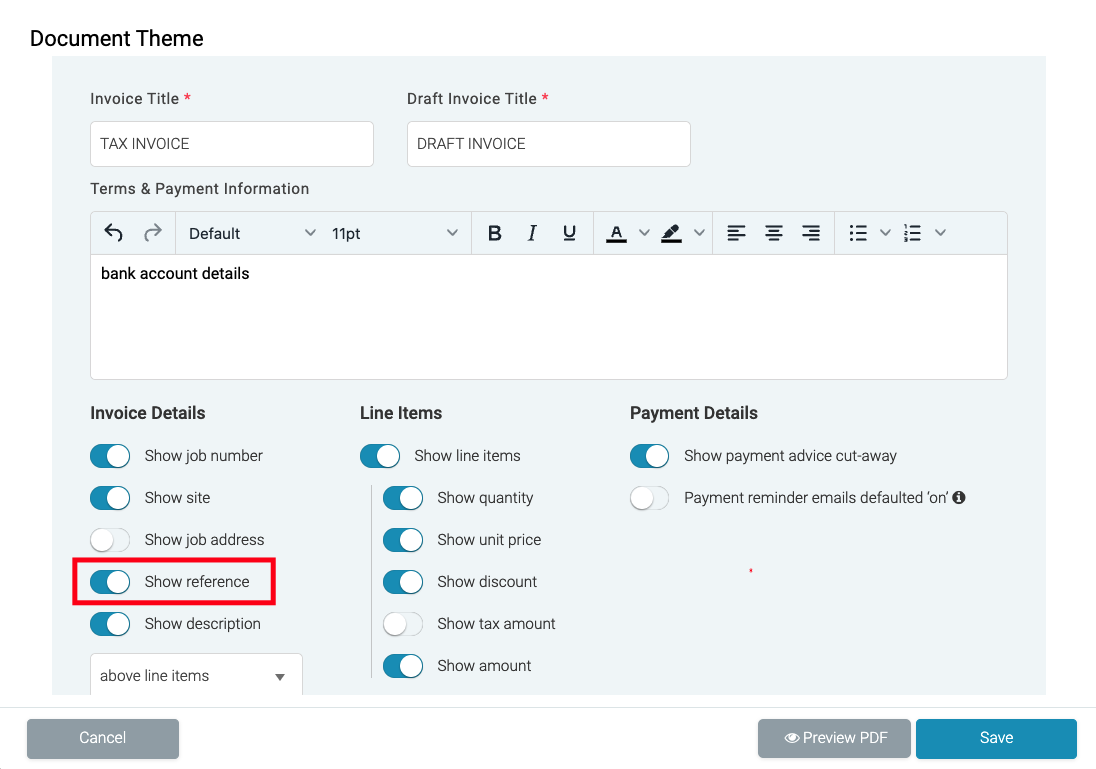Toggle Show payment advice cut-away switch
This screenshot has width=1096, height=769.
[649, 456]
